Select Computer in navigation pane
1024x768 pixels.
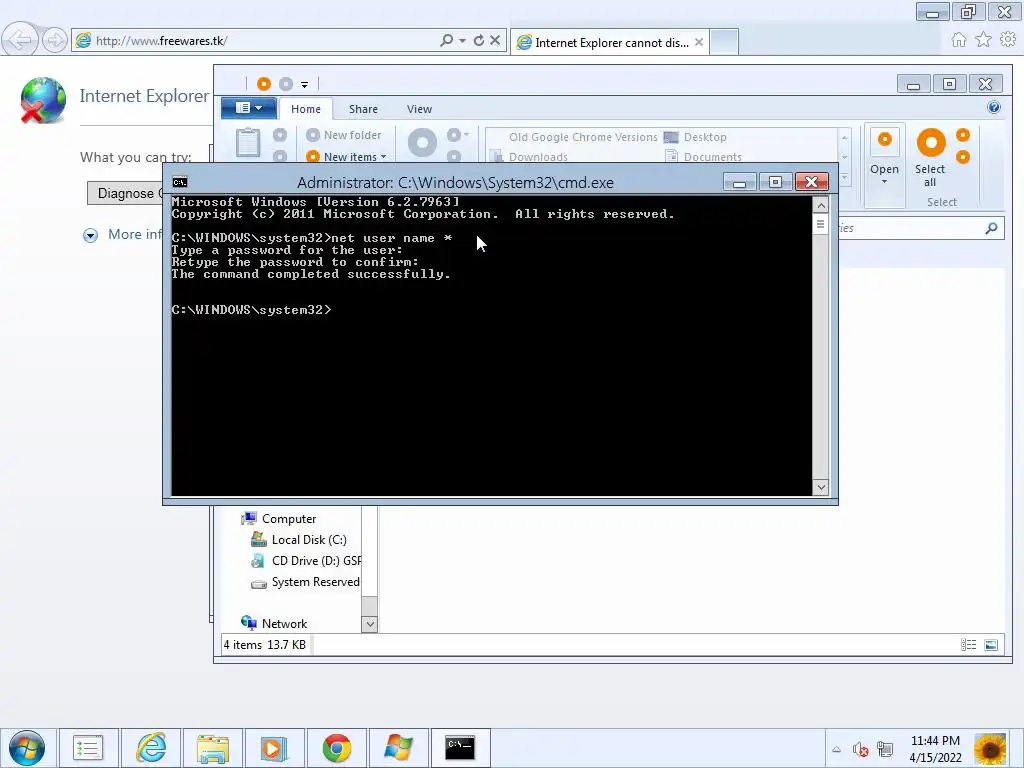click(279, 519)
